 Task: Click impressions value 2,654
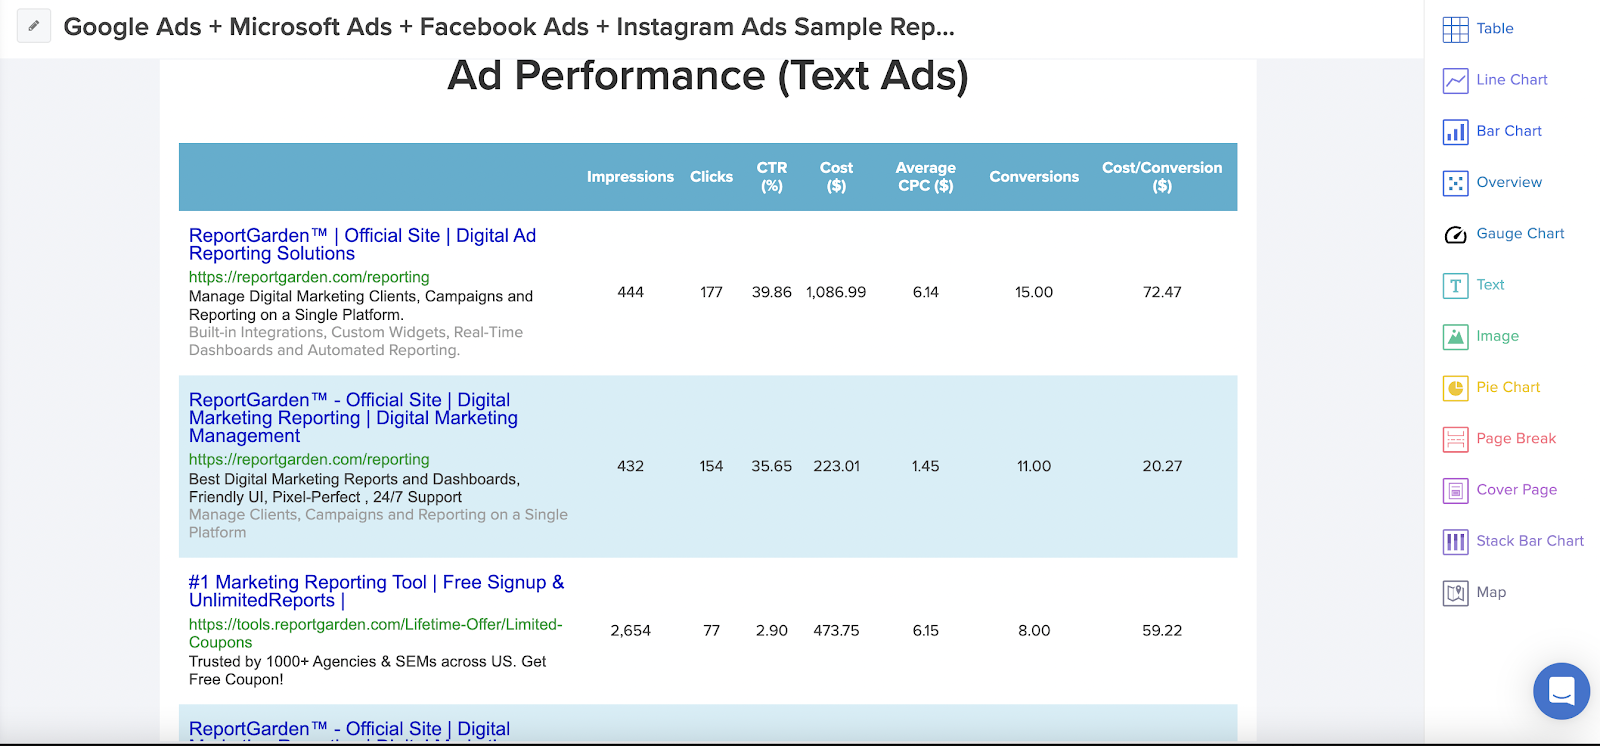click(630, 631)
